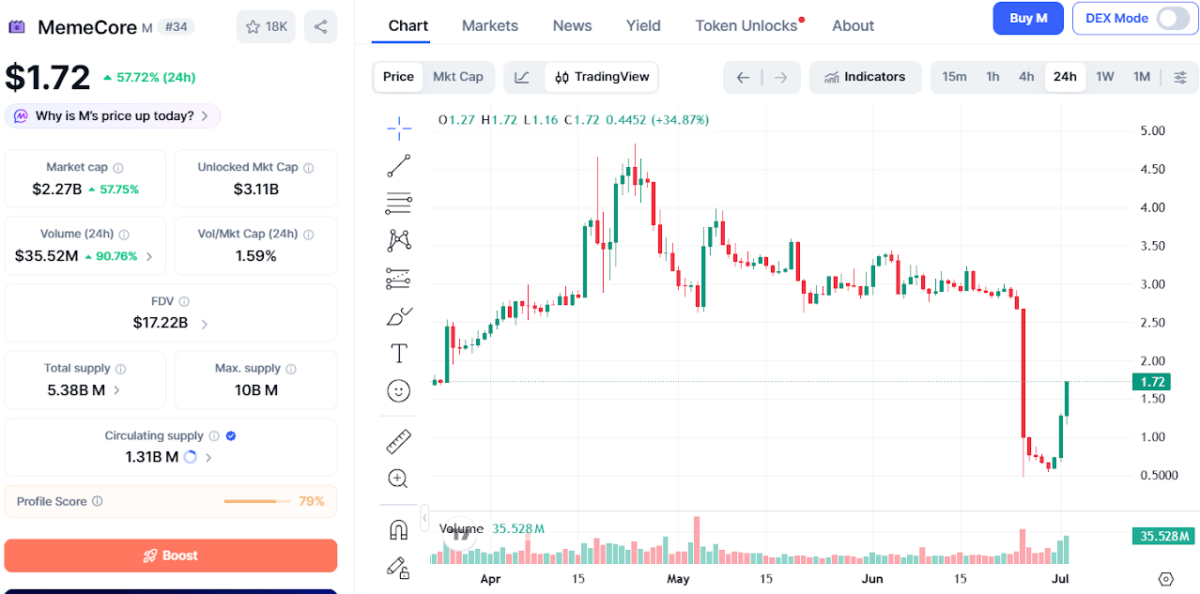Viewport: 1200px width, 594px height.
Task: Open the News tab
Action: 572,26
